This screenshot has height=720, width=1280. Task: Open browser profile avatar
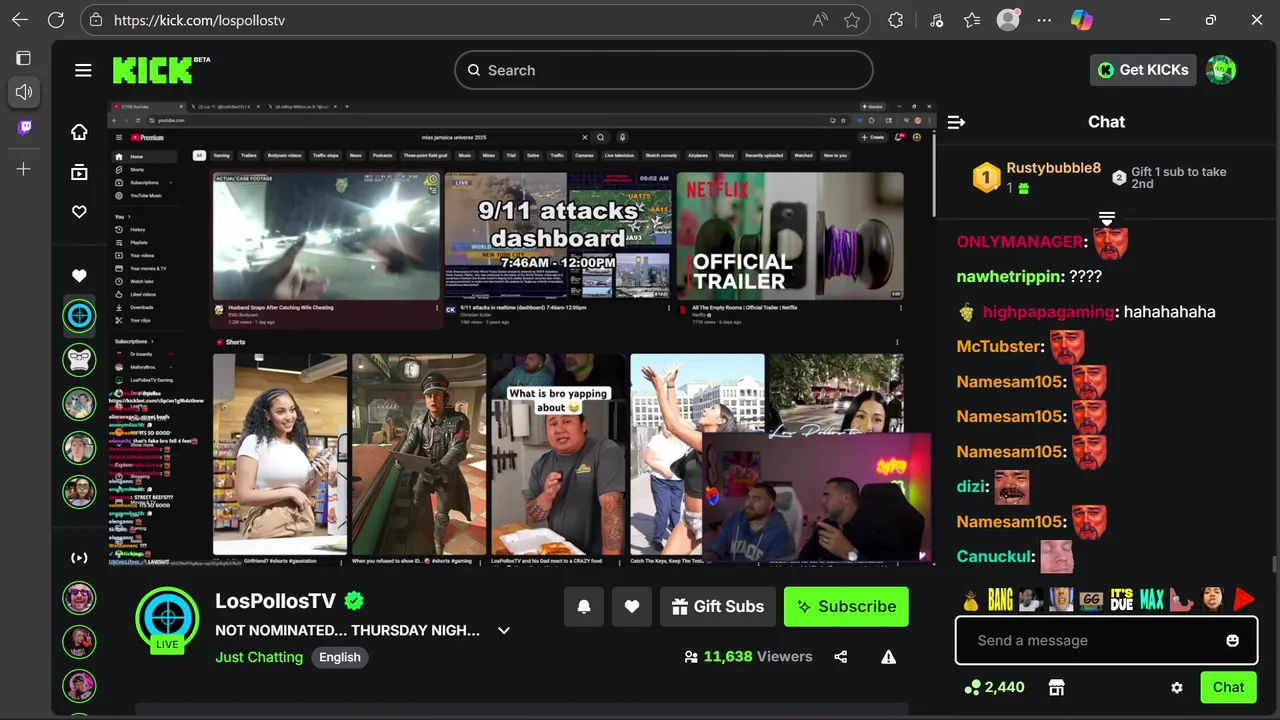tap(1008, 20)
